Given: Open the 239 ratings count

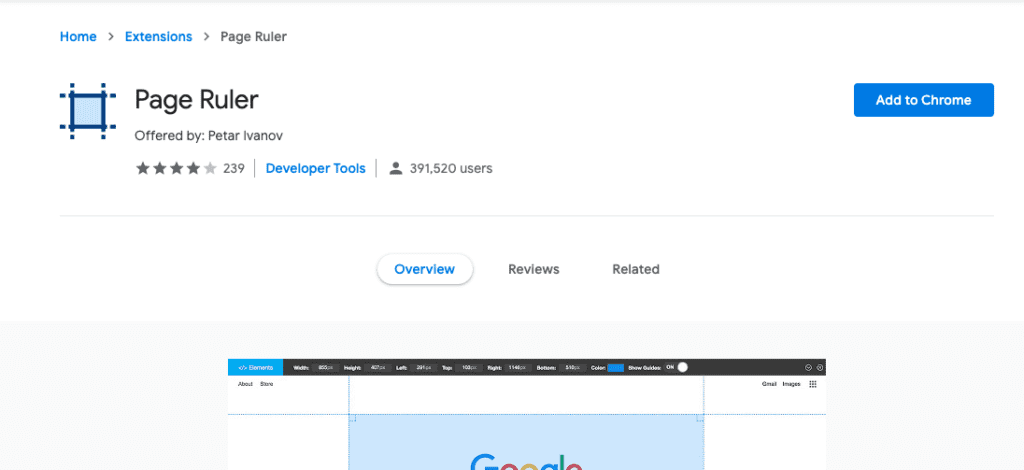Looking at the screenshot, I should (x=234, y=168).
